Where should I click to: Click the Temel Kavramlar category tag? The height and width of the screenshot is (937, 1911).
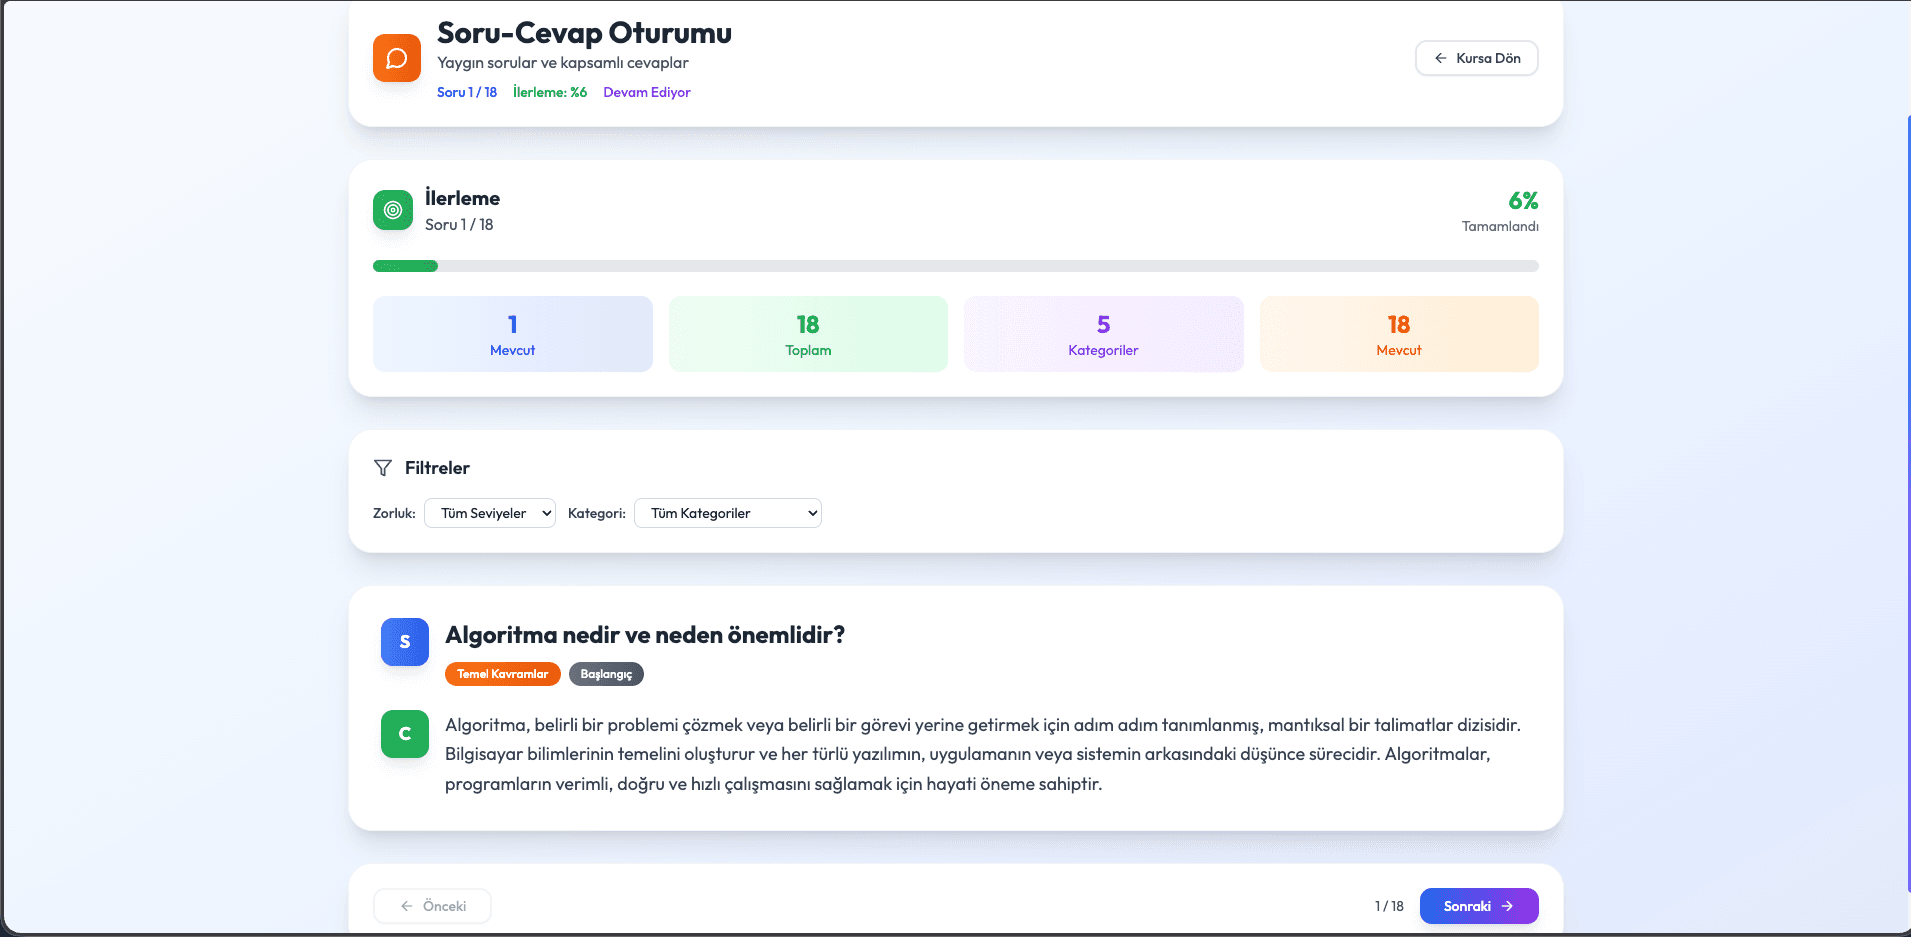click(502, 674)
